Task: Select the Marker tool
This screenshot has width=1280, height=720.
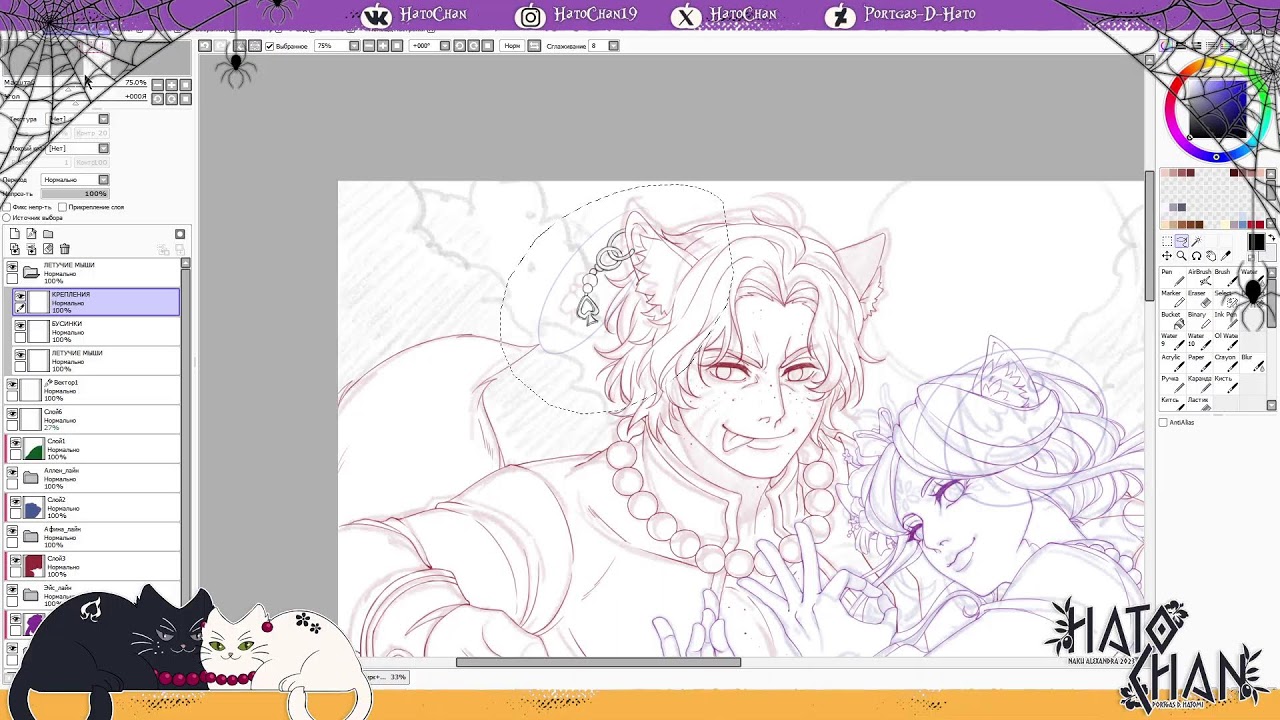Action: tap(1171, 298)
